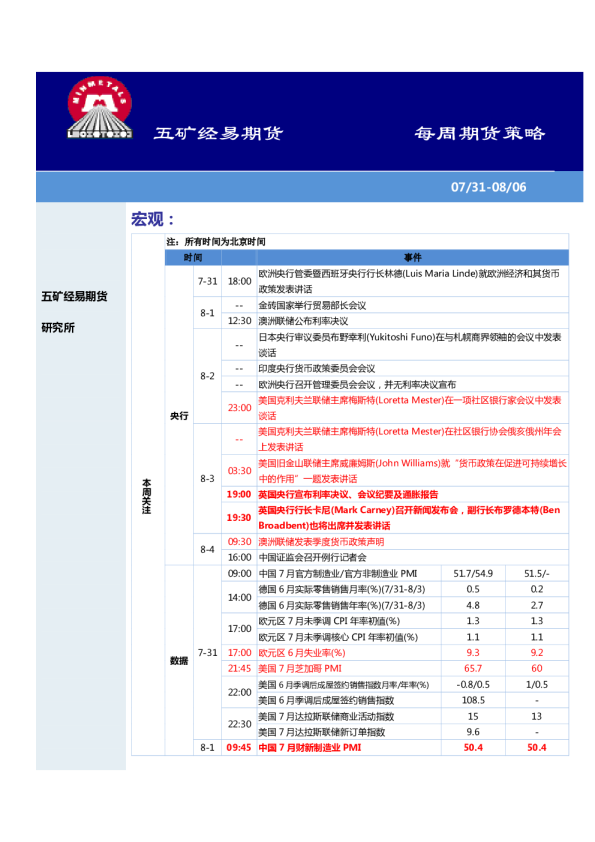Select the 22:30 time cell
The image size is (595, 842).
(240, 724)
